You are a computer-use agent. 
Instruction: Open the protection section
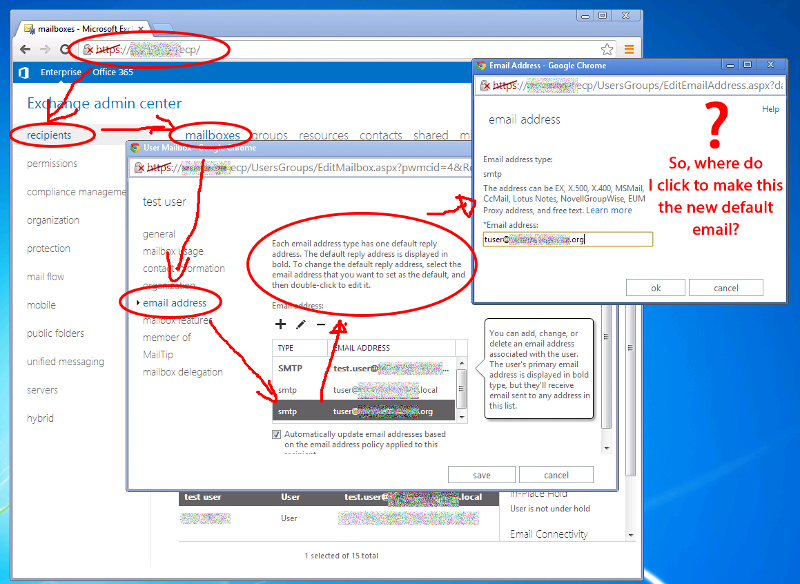(x=48, y=248)
